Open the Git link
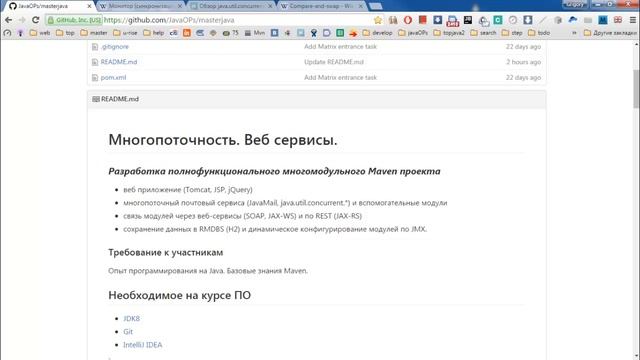The height and width of the screenshot is (360, 640). [x=128, y=331]
